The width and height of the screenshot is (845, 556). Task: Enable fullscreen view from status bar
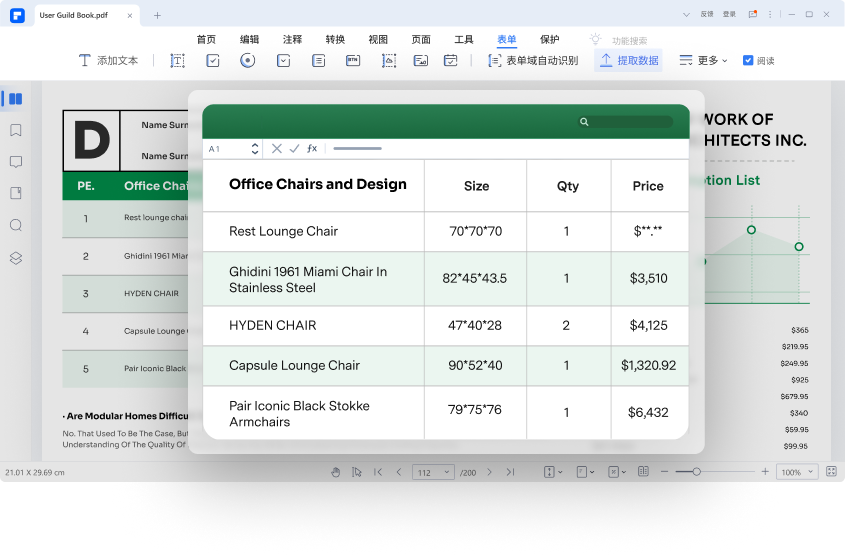(830, 472)
